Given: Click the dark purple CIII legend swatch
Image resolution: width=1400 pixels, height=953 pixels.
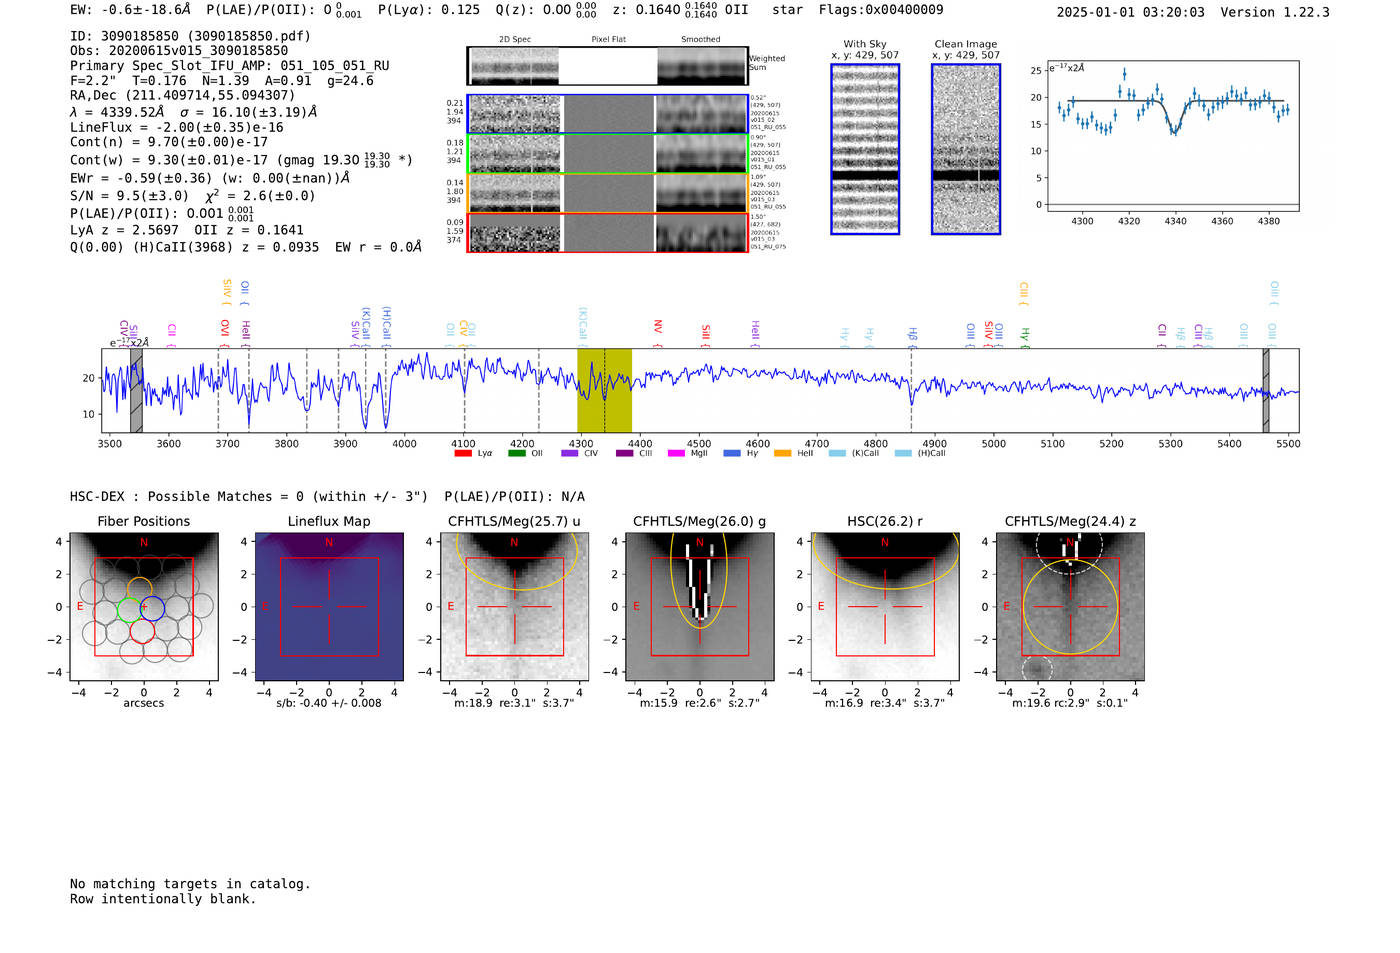Looking at the screenshot, I should (625, 453).
